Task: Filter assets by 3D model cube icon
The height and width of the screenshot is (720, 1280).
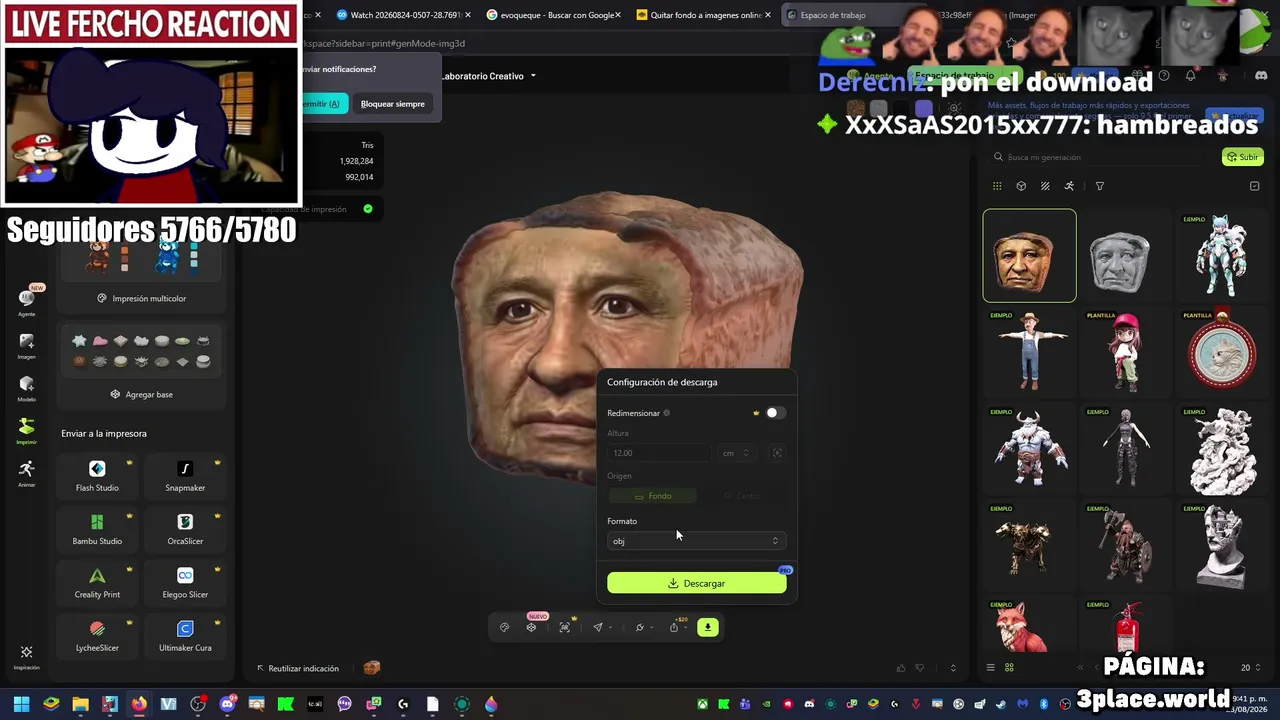Action: pyautogui.click(x=1021, y=186)
